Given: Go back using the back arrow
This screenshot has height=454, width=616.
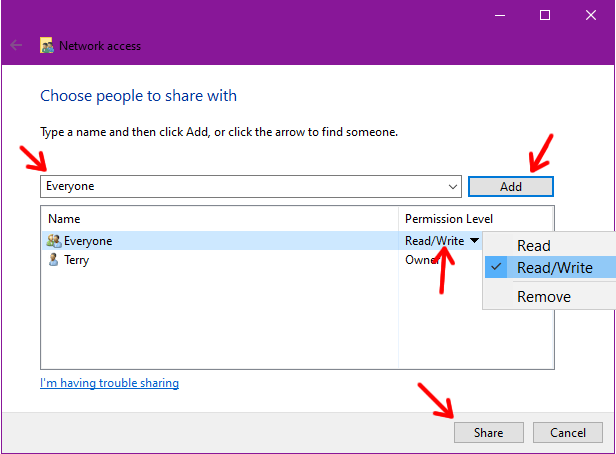Looking at the screenshot, I should click(x=16, y=46).
